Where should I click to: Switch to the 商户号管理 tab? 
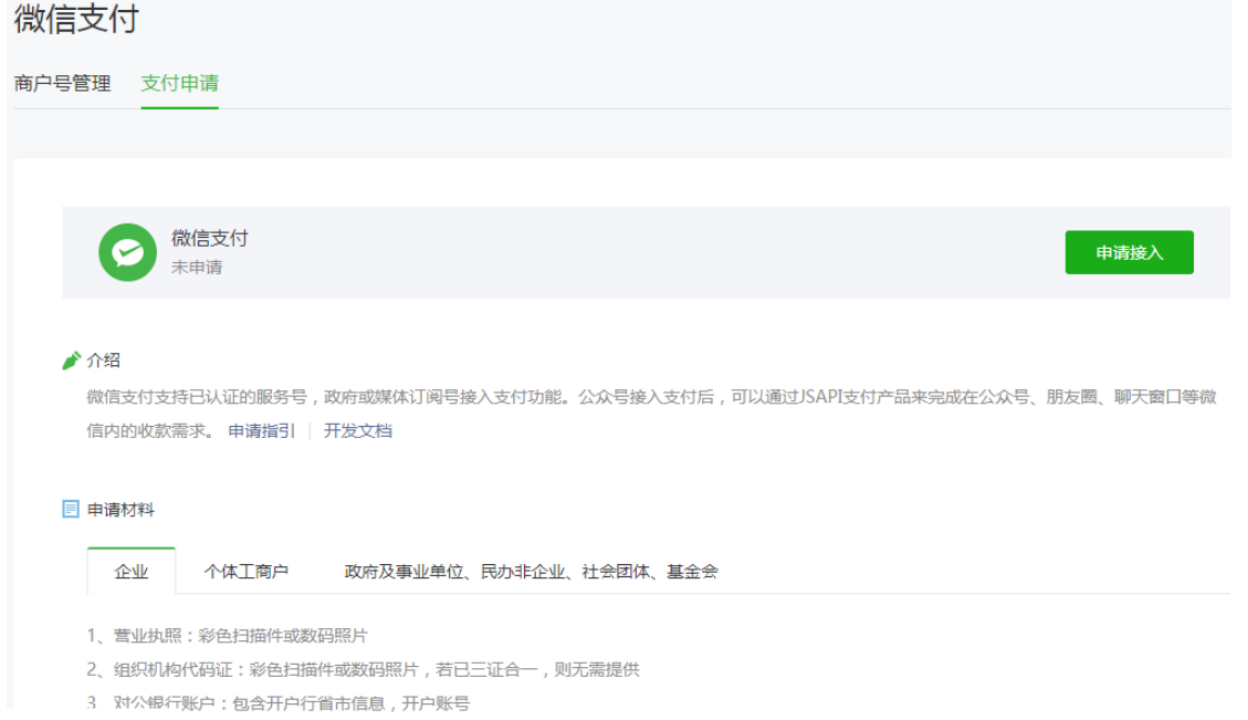[x=62, y=84]
